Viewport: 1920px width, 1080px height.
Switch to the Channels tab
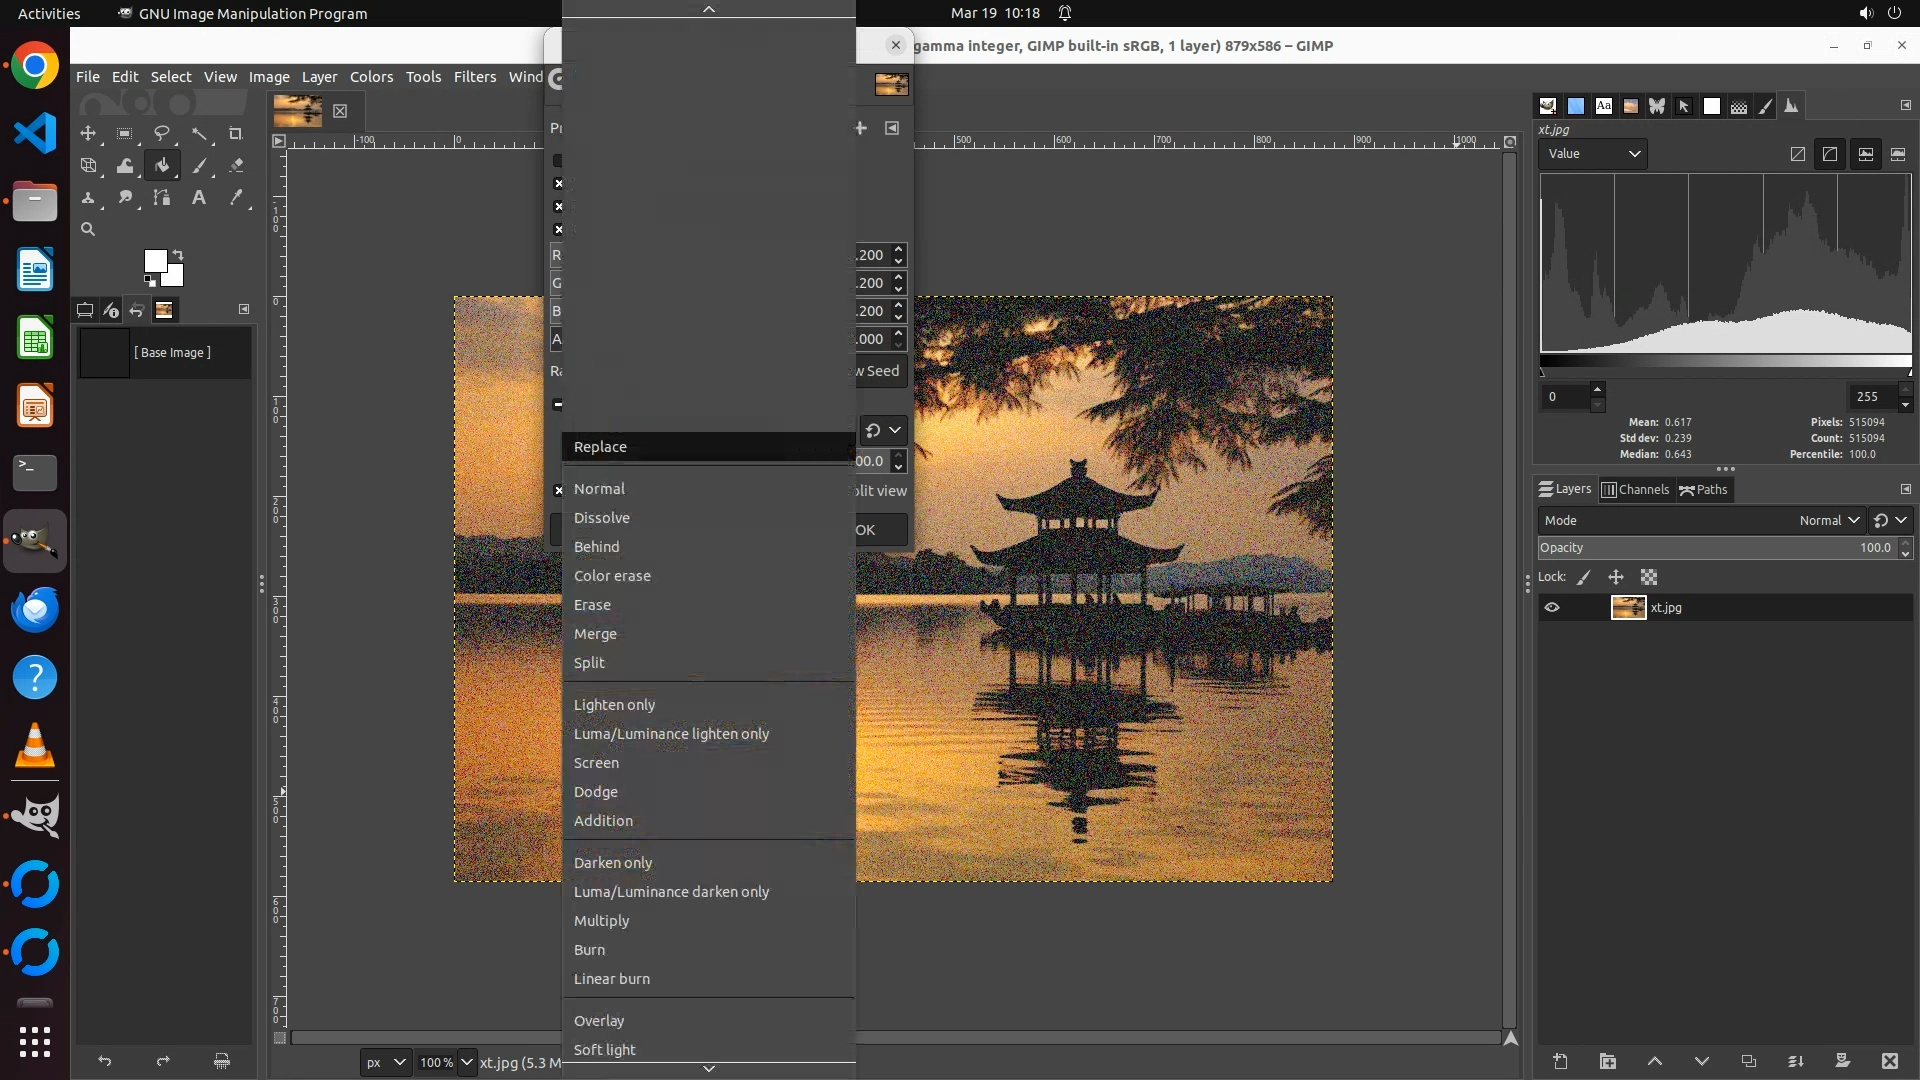1635,489
